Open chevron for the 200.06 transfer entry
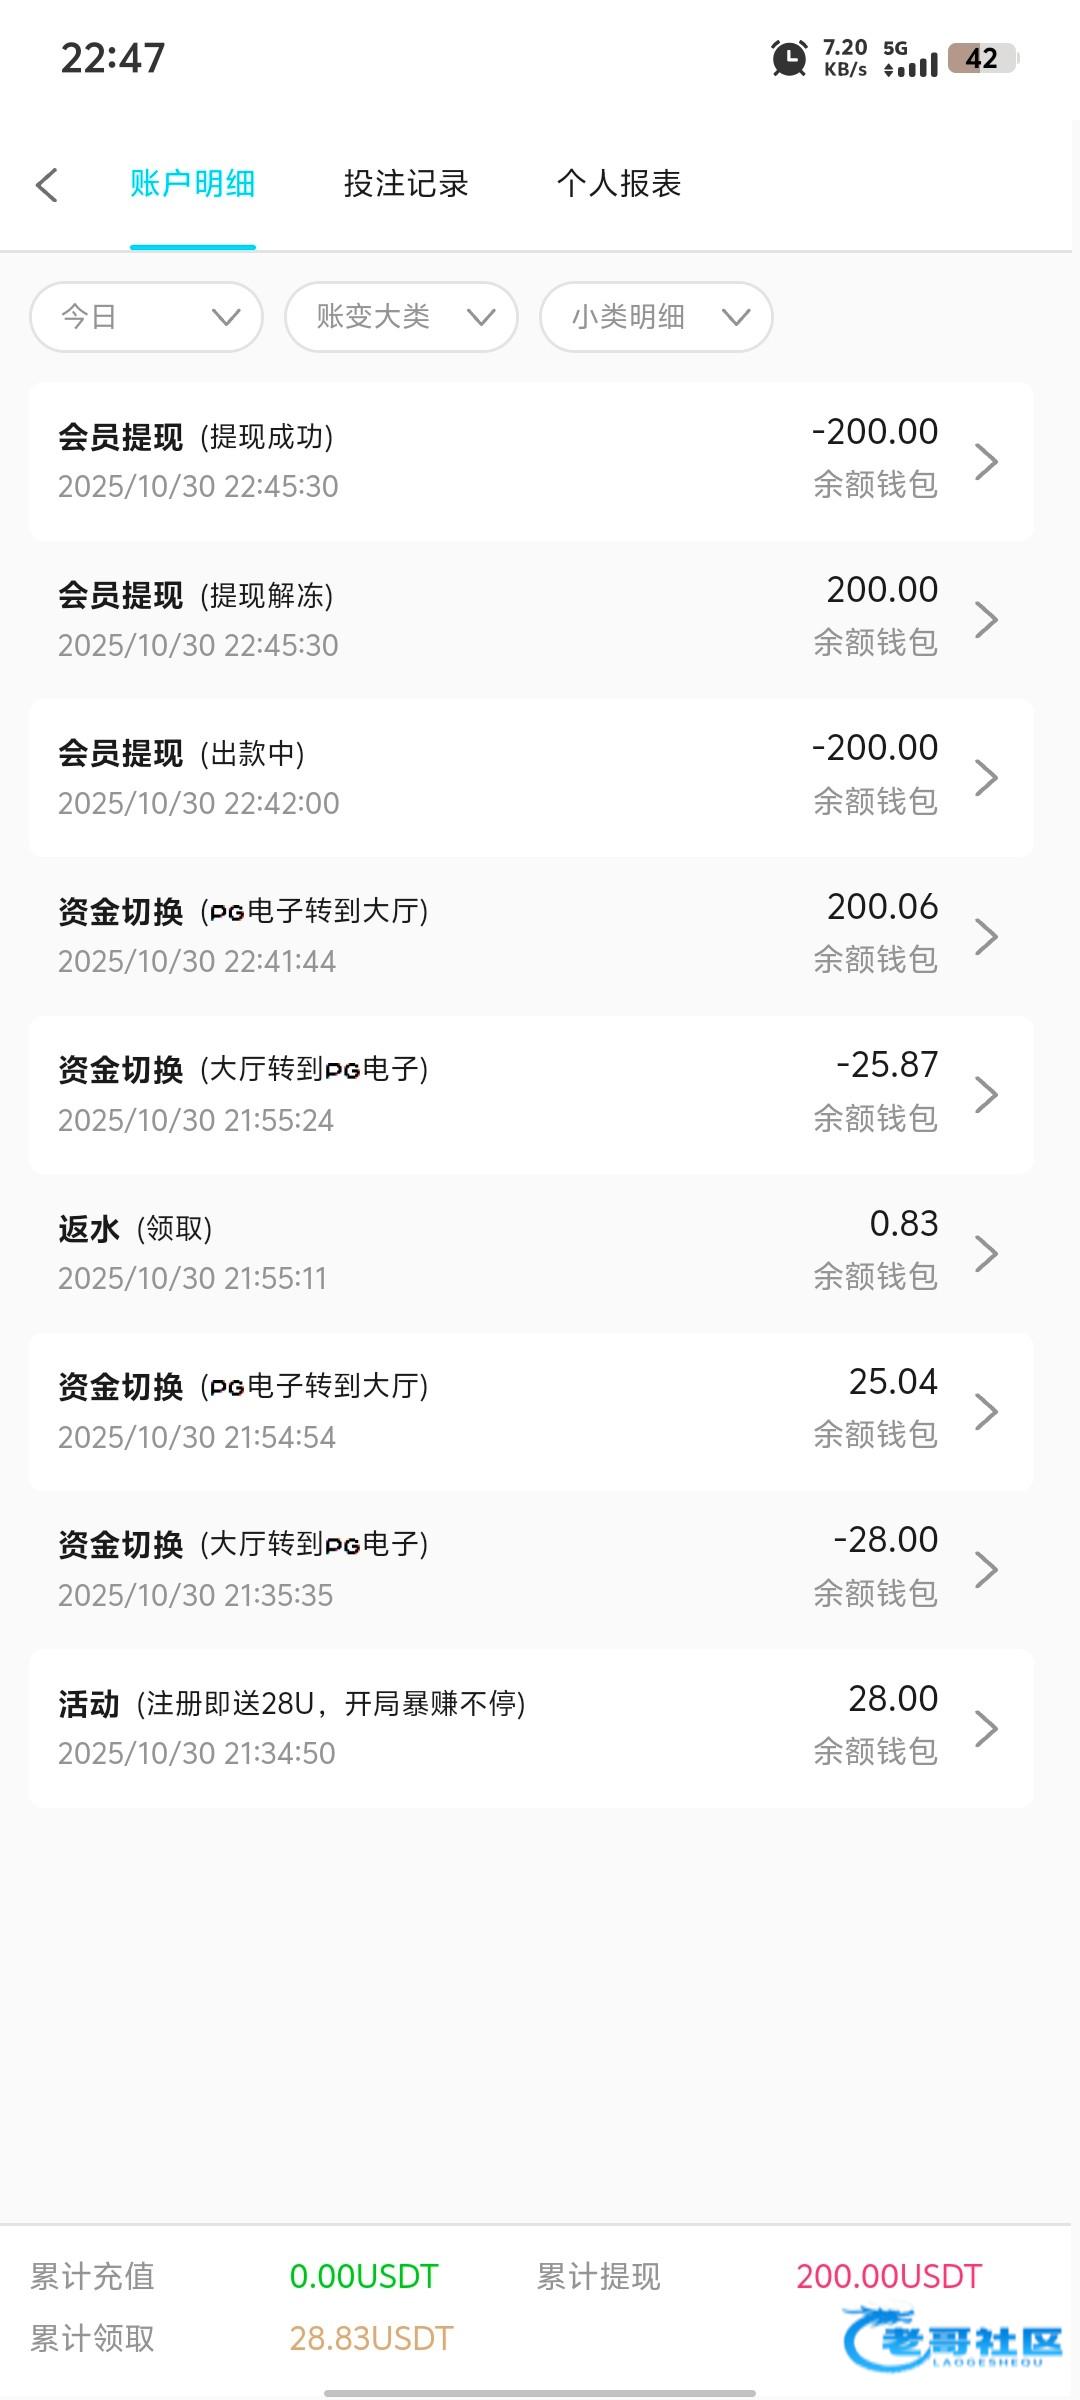 [x=986, y=936]
